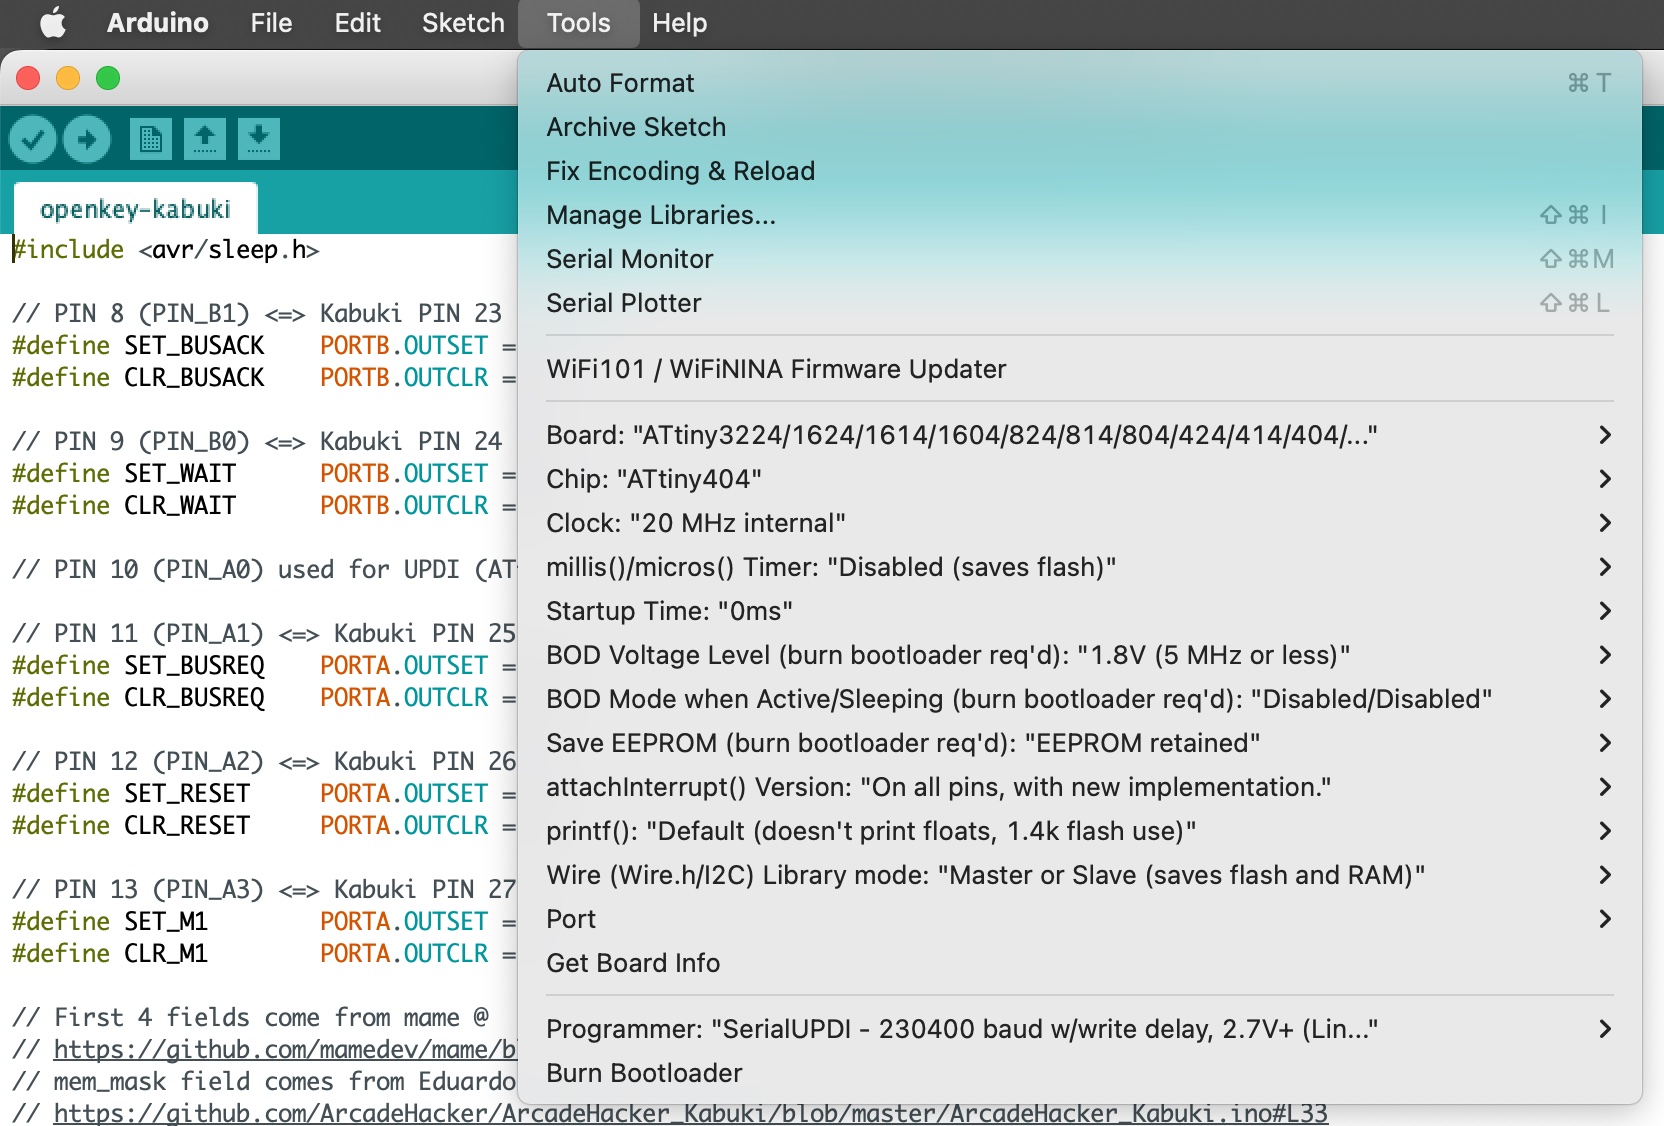Click the "#define CLR_M1" code line
Screen dimensions: 1664x1126
(x=264, y=953)
